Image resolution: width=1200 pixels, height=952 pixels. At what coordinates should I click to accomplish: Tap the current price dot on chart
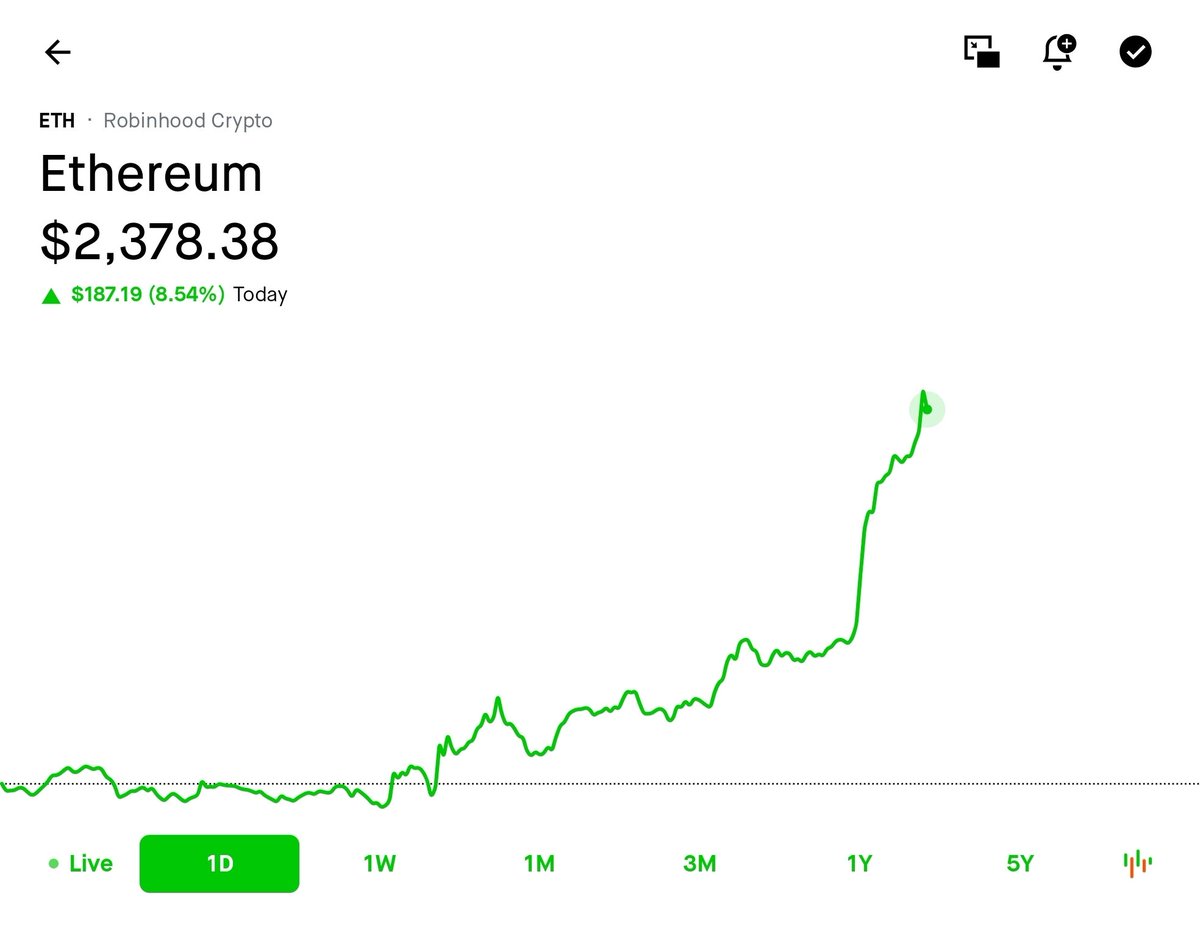click(x=927, y=409)
